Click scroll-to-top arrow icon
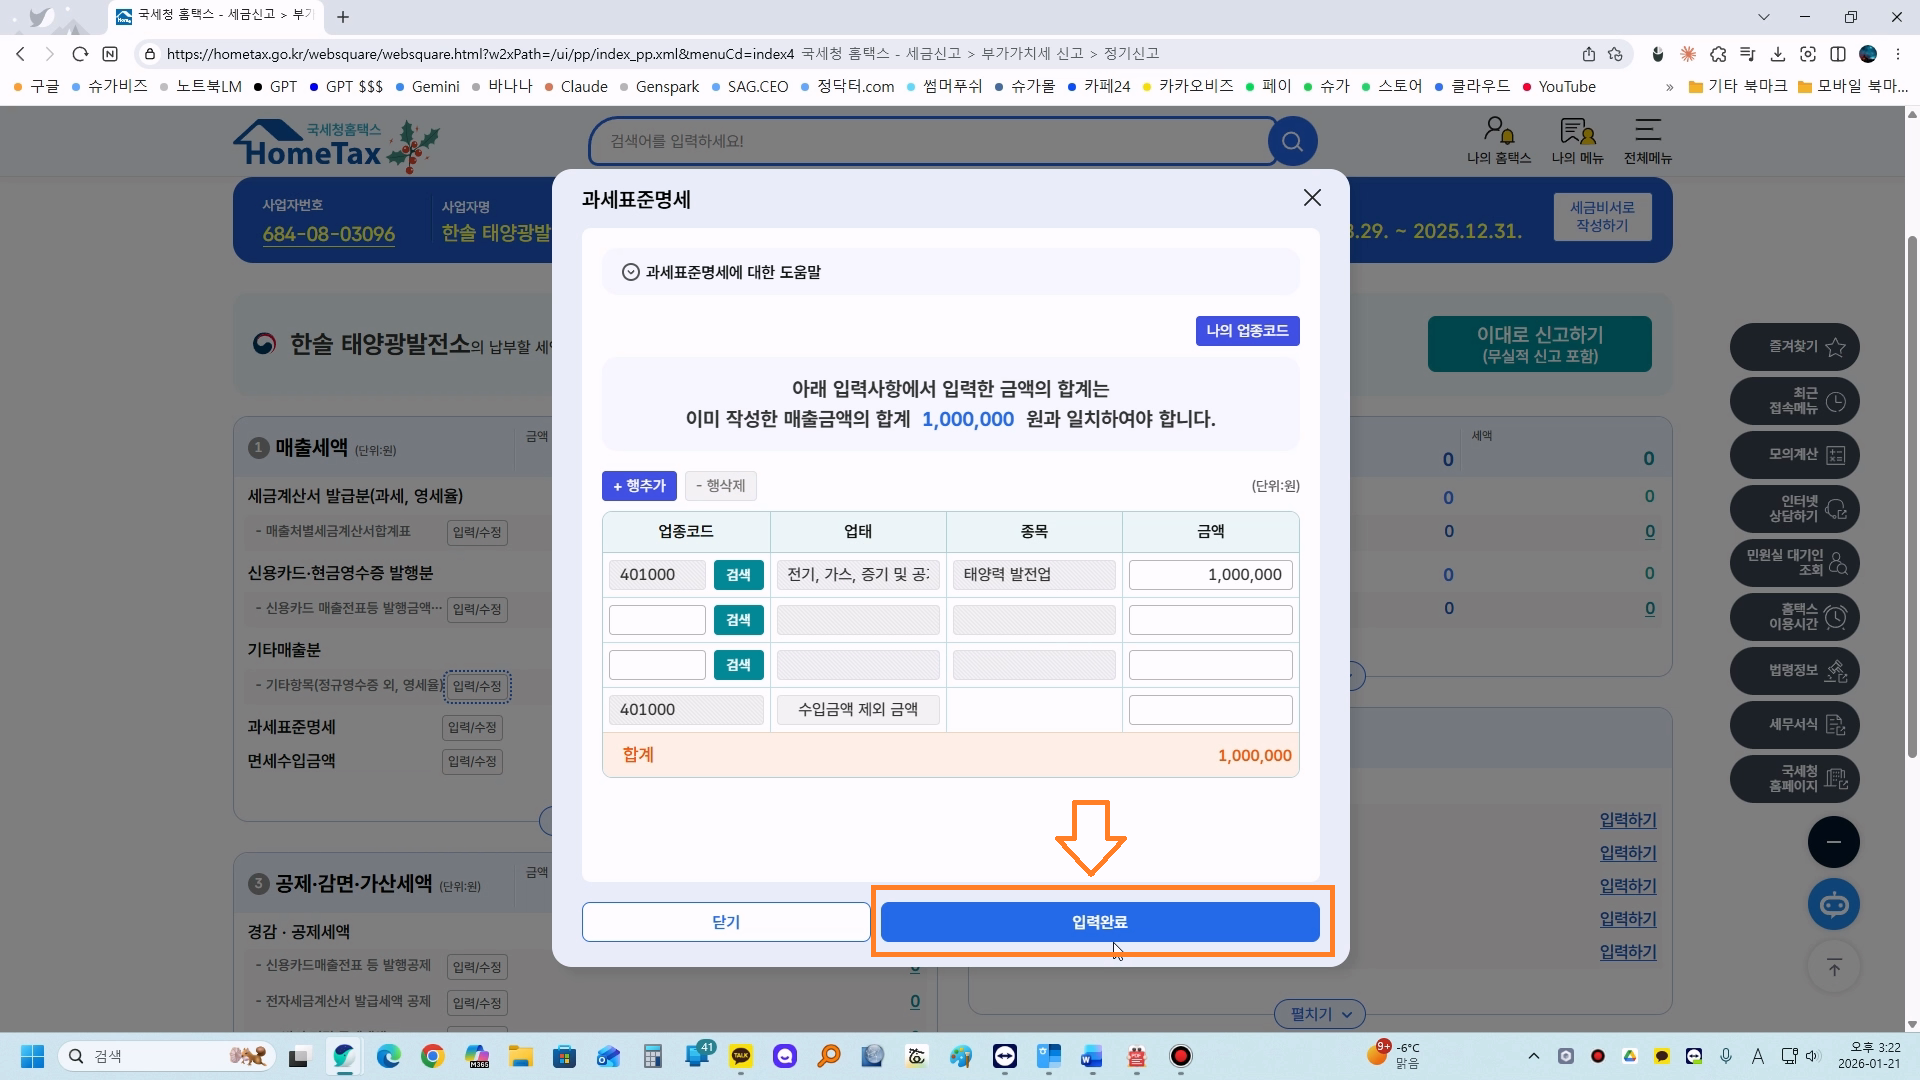This screenshot has width=1920, height=1080. 1833,967
